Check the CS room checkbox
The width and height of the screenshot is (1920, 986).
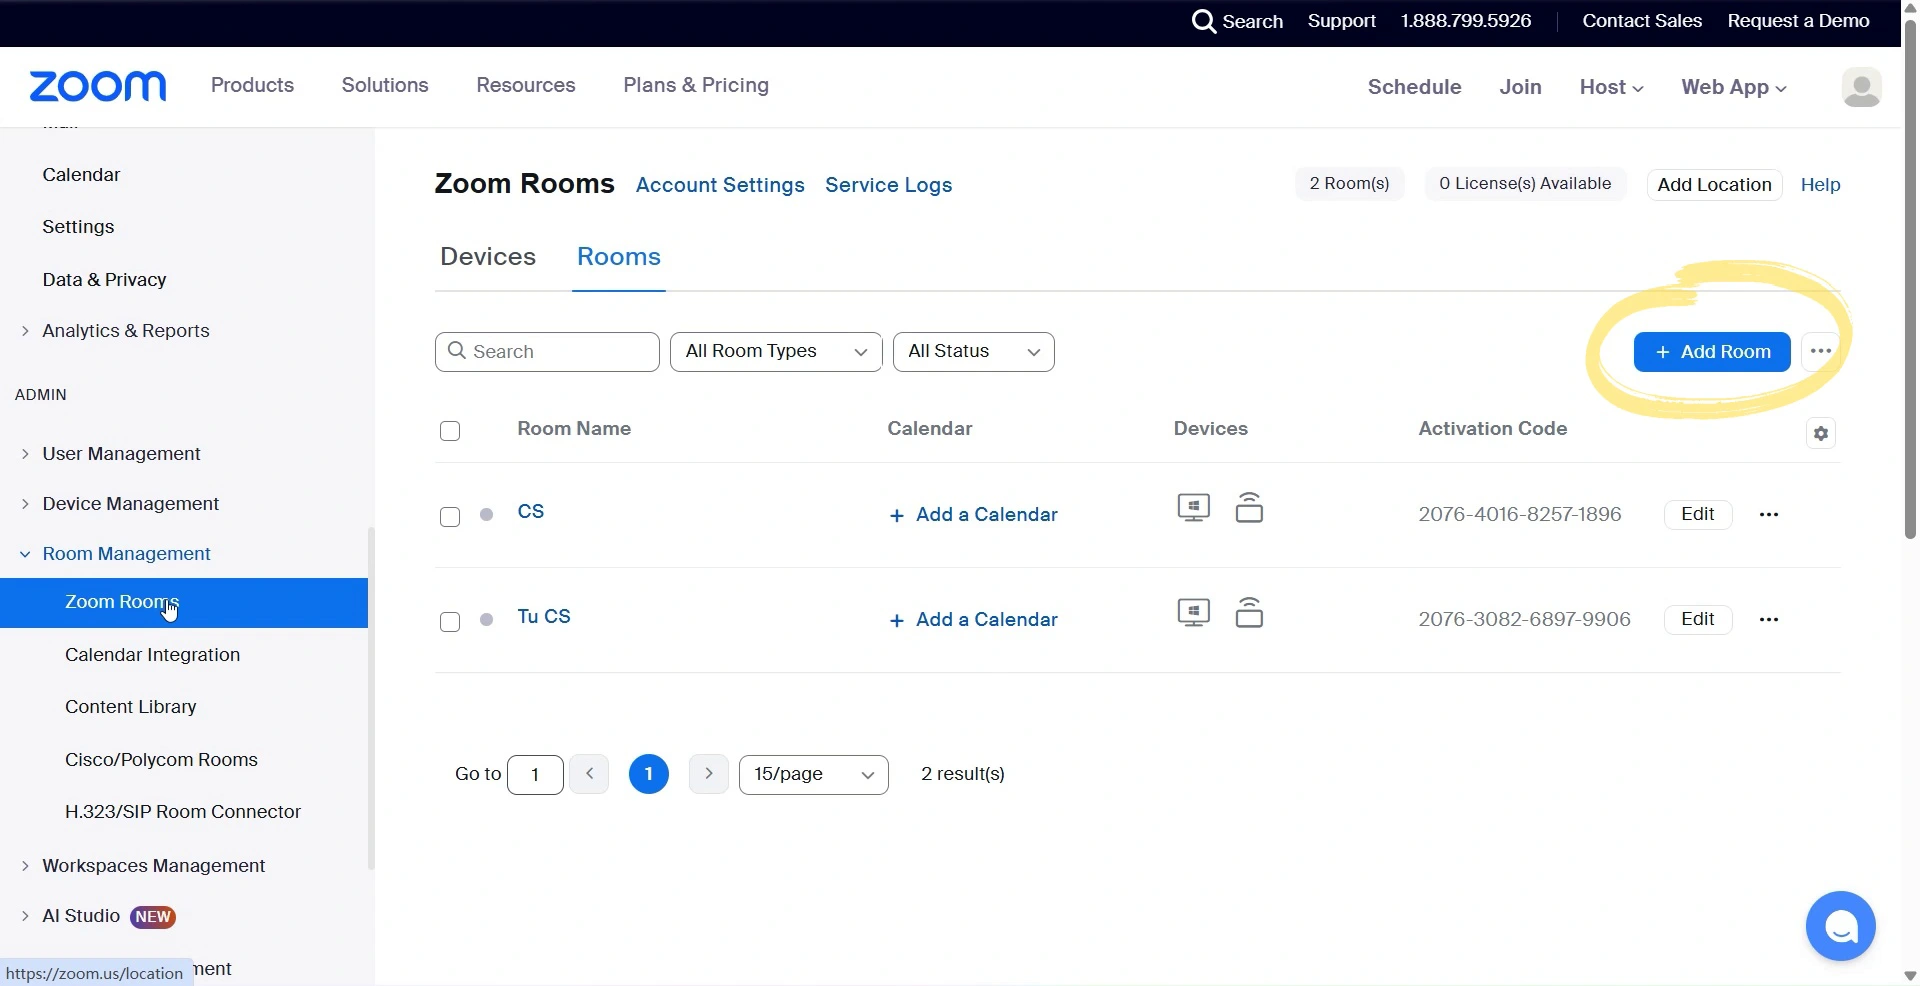pos(450,517)
